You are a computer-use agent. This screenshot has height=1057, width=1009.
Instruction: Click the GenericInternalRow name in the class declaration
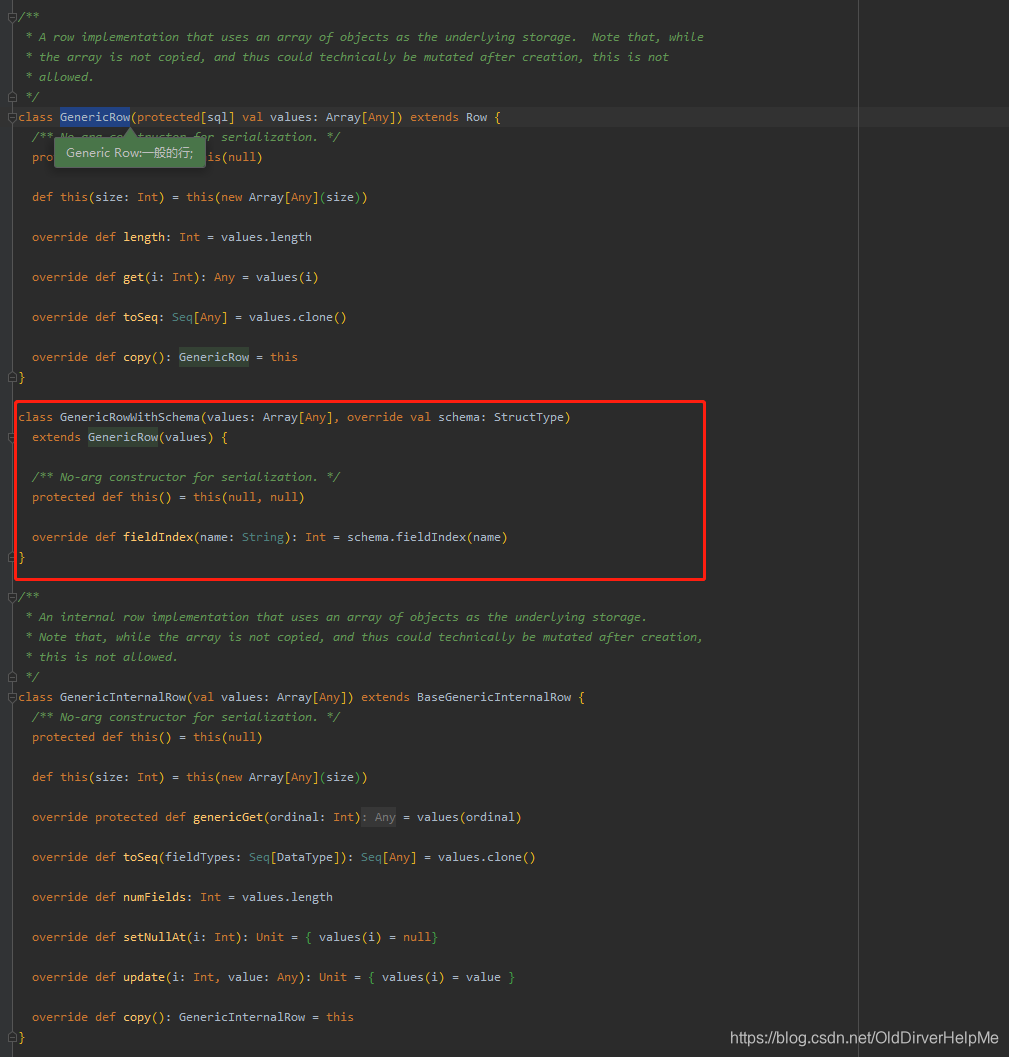(123, 697)
